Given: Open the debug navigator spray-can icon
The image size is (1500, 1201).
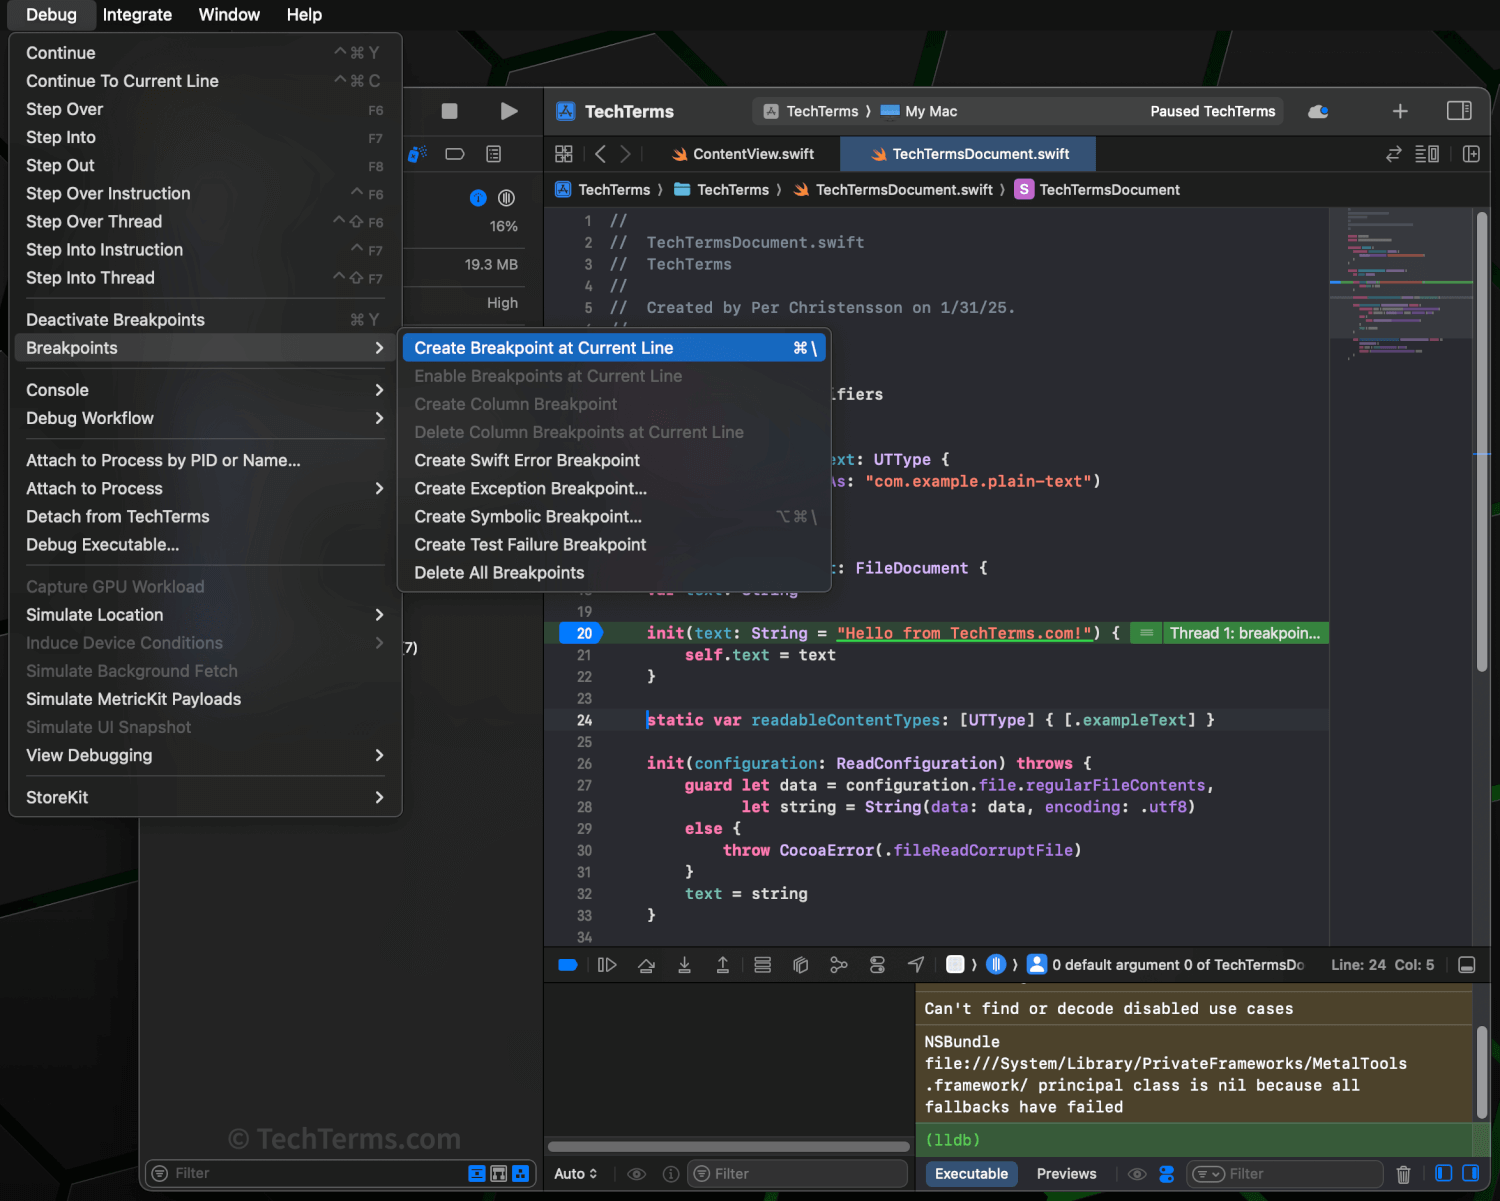Looking at the screenshot, I should [x=417, y=154].
